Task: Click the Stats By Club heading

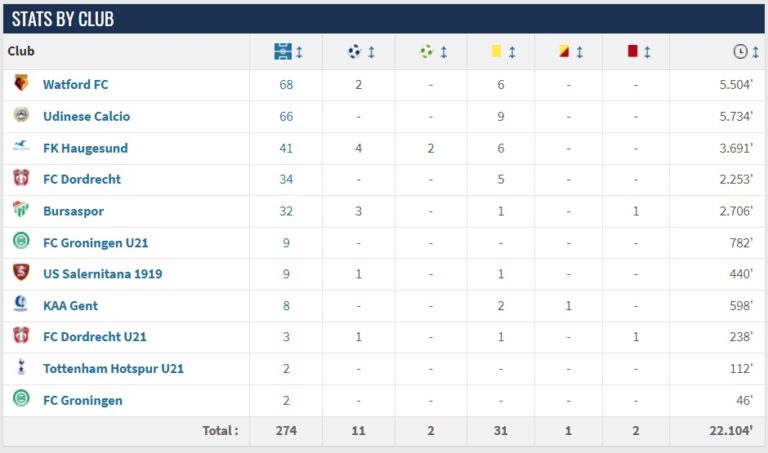Action: (63, 19)
